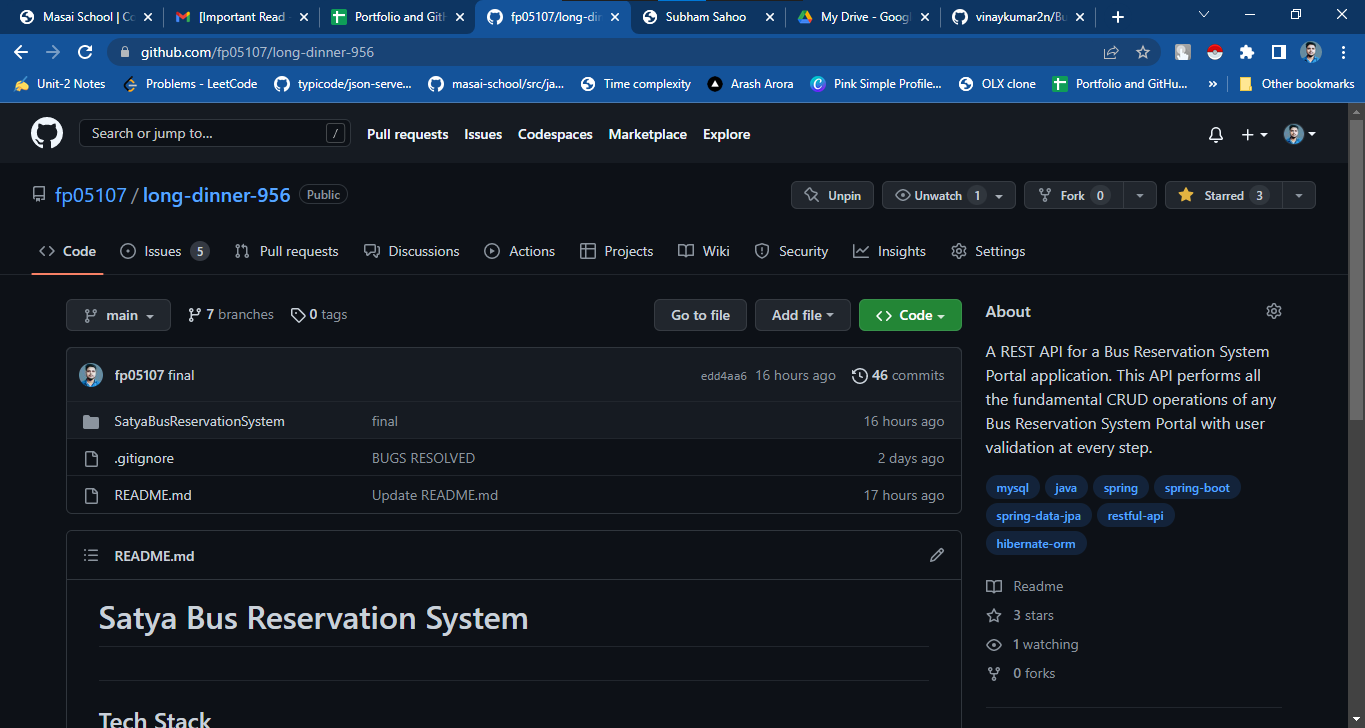Click Go to file button
The height and width of the screenshot is (728, 1365).
[700, 315]
